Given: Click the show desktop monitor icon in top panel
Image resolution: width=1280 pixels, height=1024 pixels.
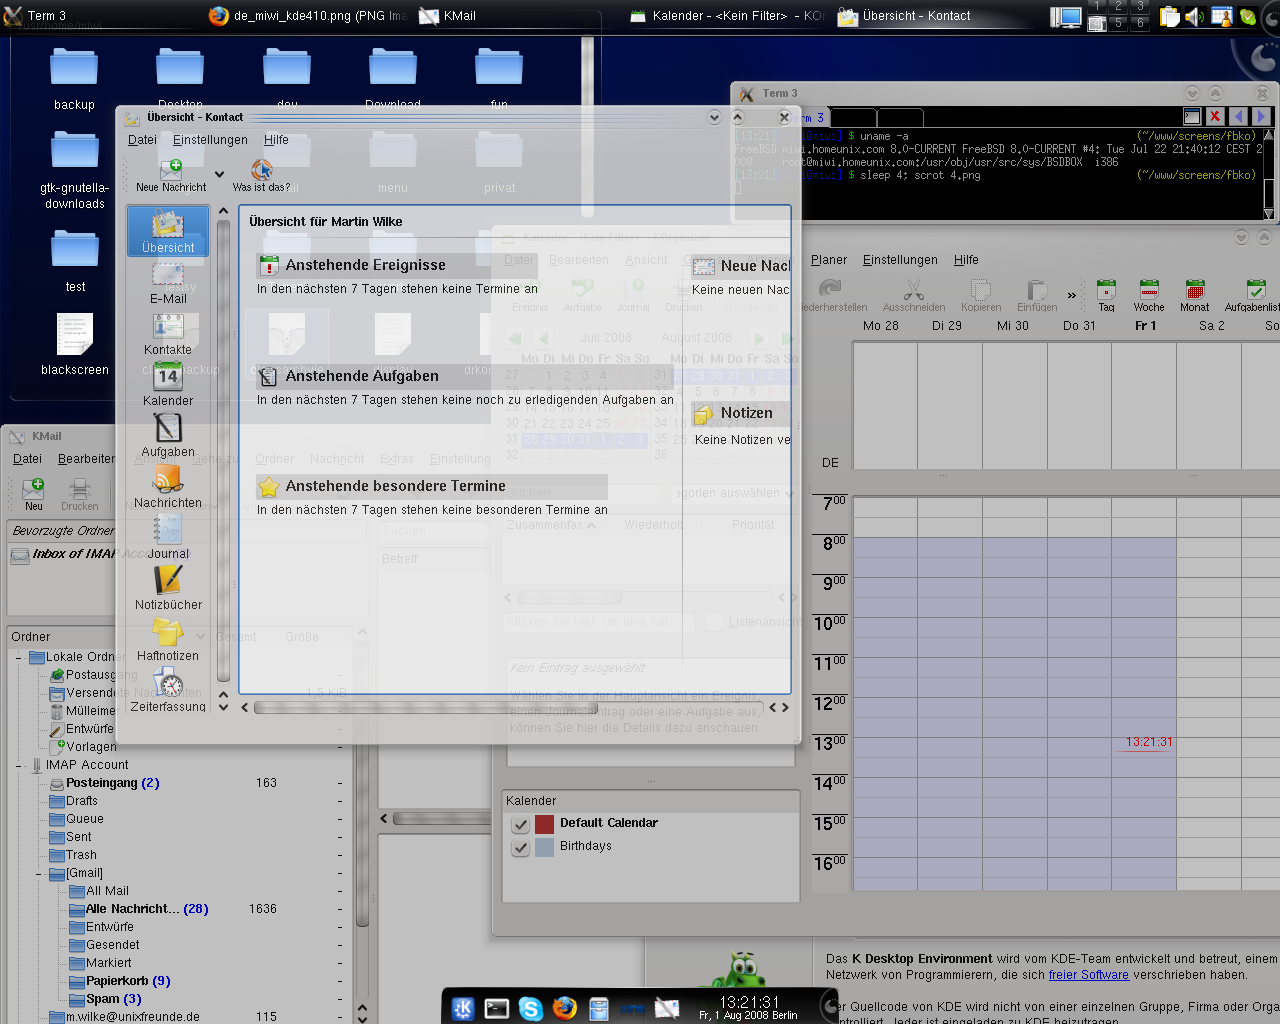Looking at the screenshot, I should (x=1066, y=17).
